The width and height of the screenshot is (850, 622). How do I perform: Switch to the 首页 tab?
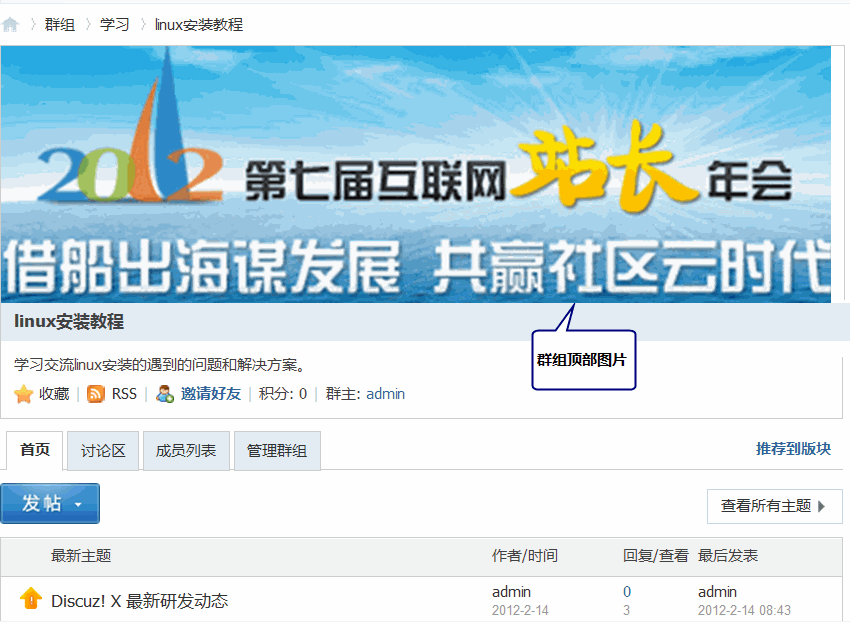pyautogui.click(x=35, y=451)
